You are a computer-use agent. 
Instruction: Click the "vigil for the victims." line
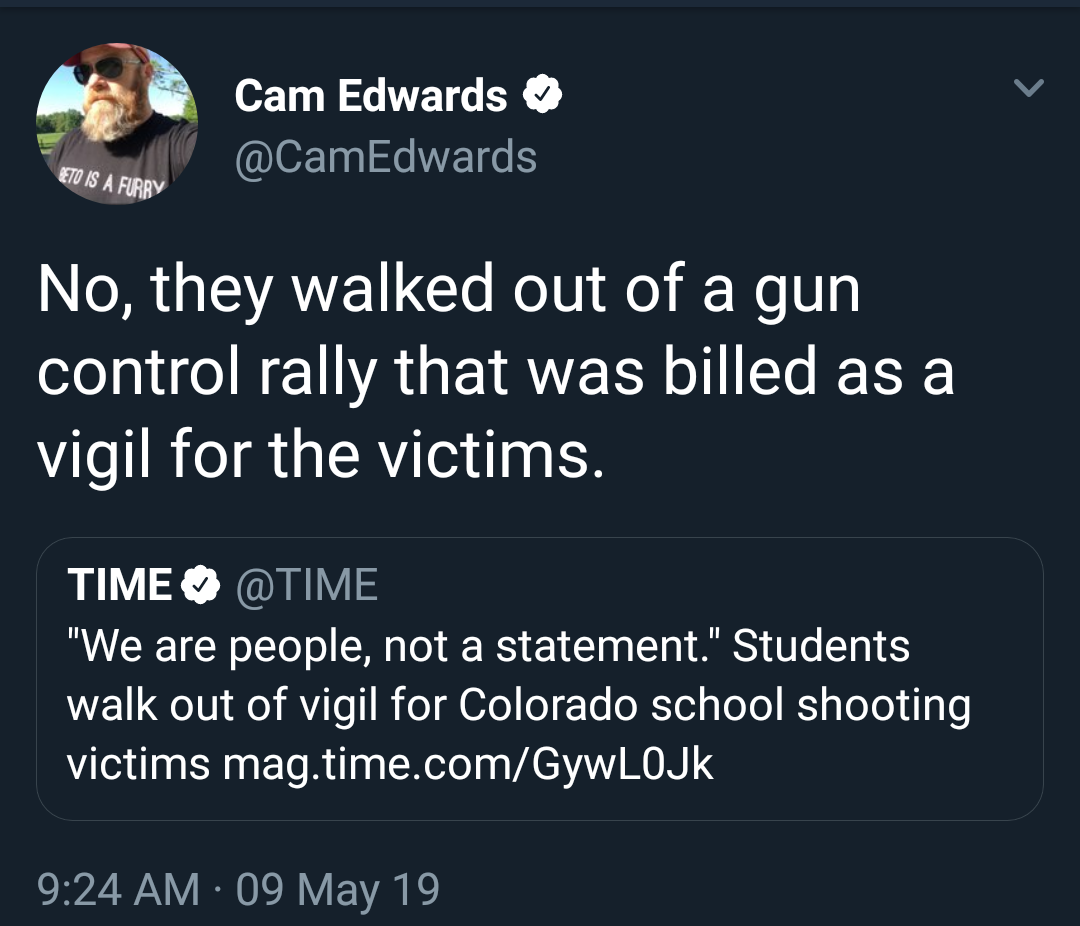click(x=321, y=453)
